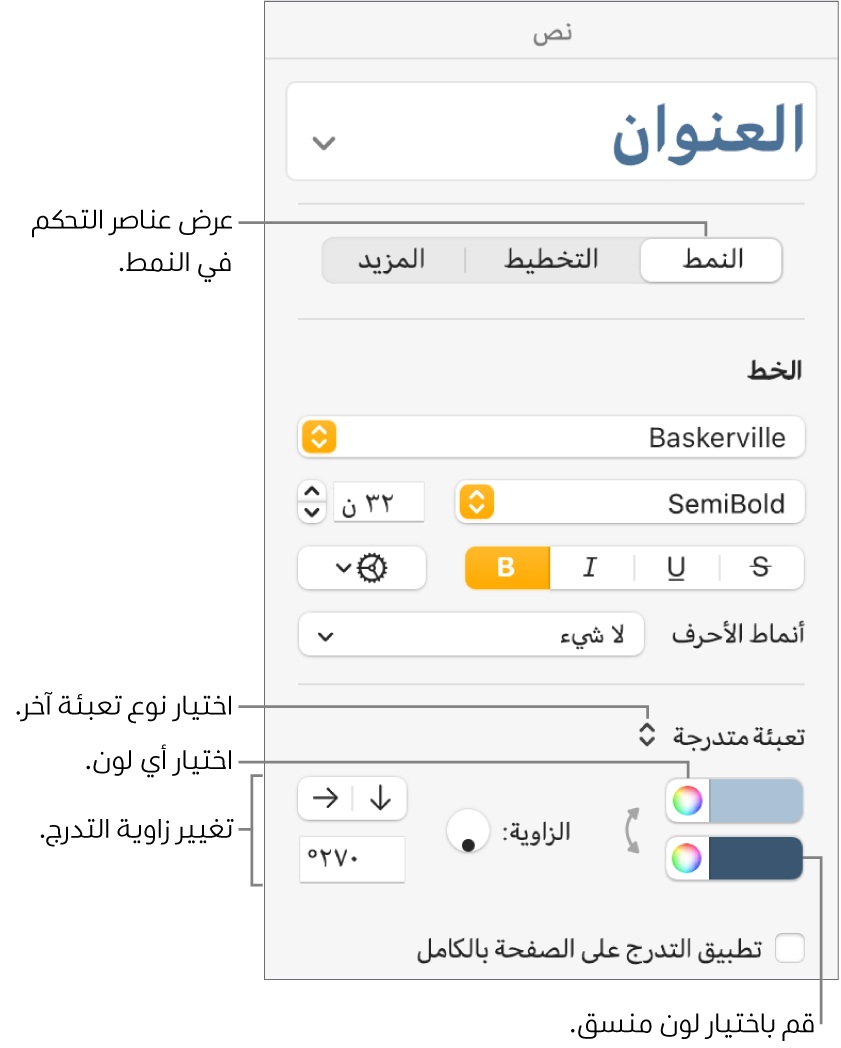This screenshot has height=1048, width=841.
Task: Apply bold formatting with the B icon
Action: (x=507, y=568)
